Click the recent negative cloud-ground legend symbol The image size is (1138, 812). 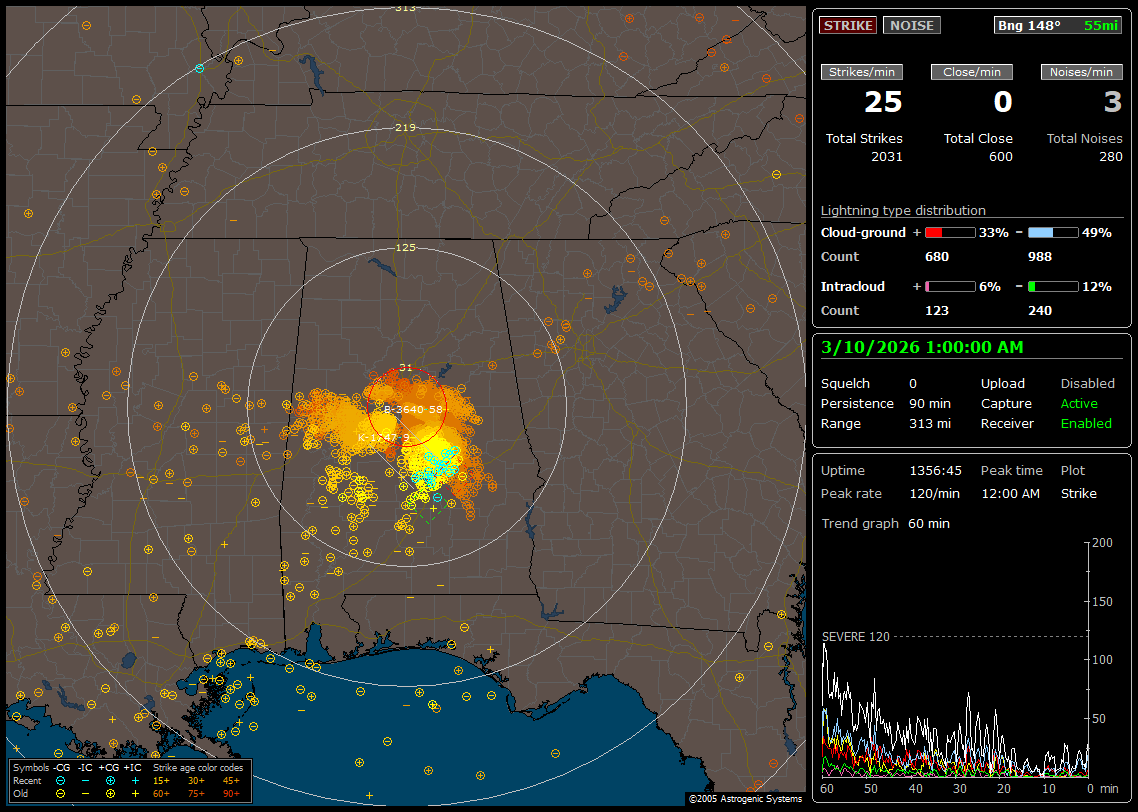[61, 780]
